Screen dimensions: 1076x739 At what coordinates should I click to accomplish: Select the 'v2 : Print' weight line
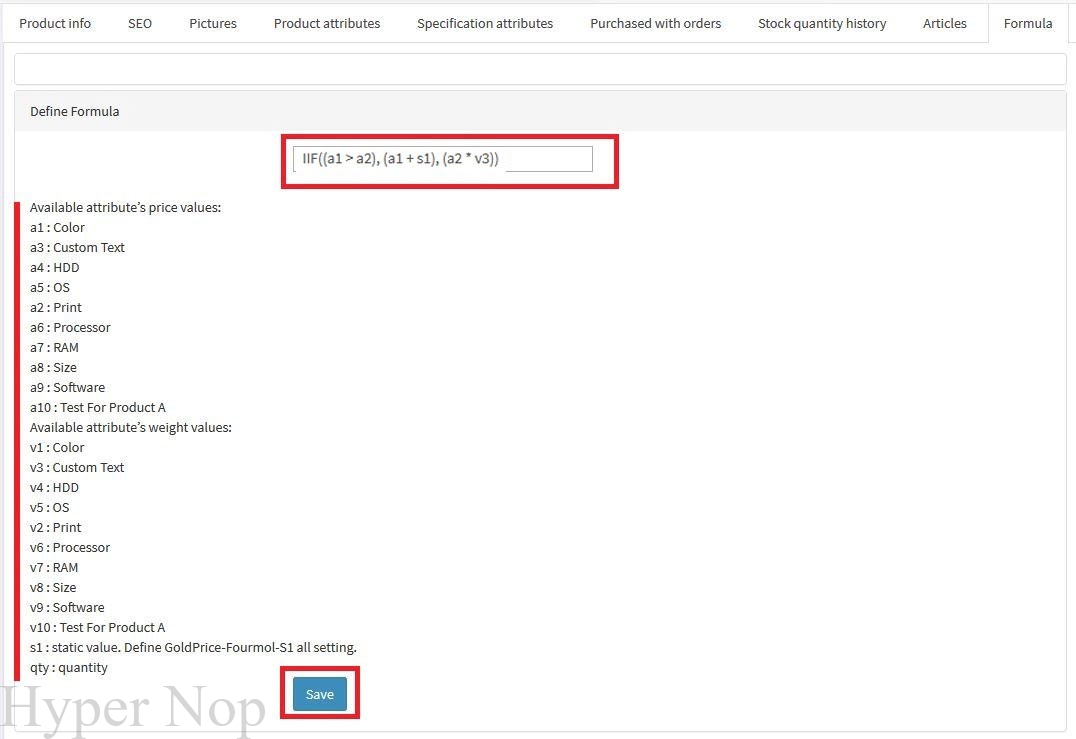tap(56, 528)
